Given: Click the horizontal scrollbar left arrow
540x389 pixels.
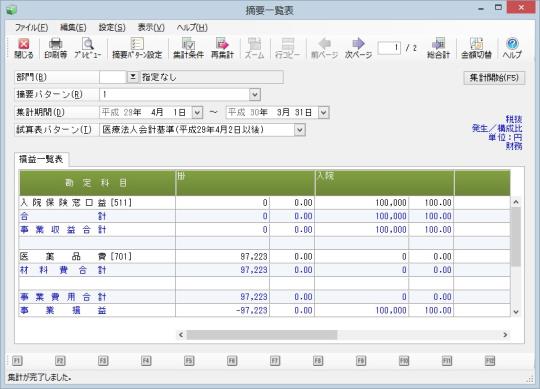Looking at the screenshot, I should [181, 335].
